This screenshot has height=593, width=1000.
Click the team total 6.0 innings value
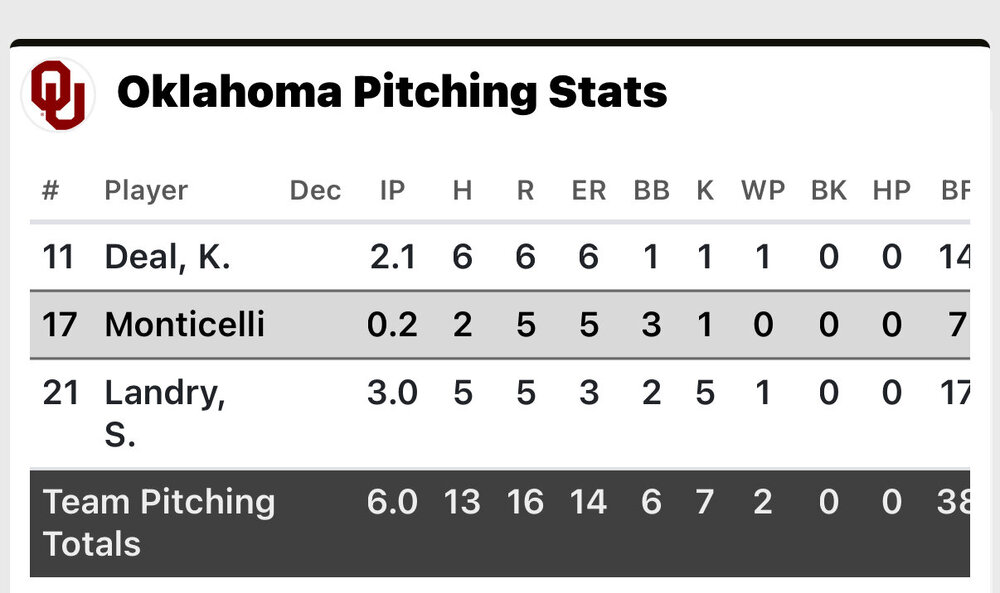(x=392, y=502)
